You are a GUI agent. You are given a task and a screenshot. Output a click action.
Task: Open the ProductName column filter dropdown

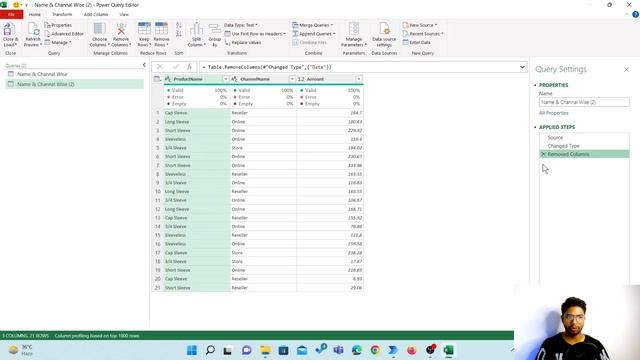coord(226,79)
